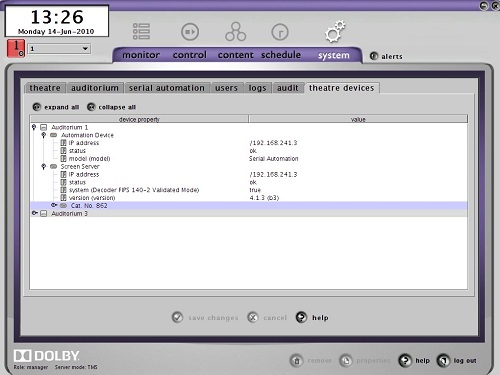Open the control main tab

click(x=189, y=55)
